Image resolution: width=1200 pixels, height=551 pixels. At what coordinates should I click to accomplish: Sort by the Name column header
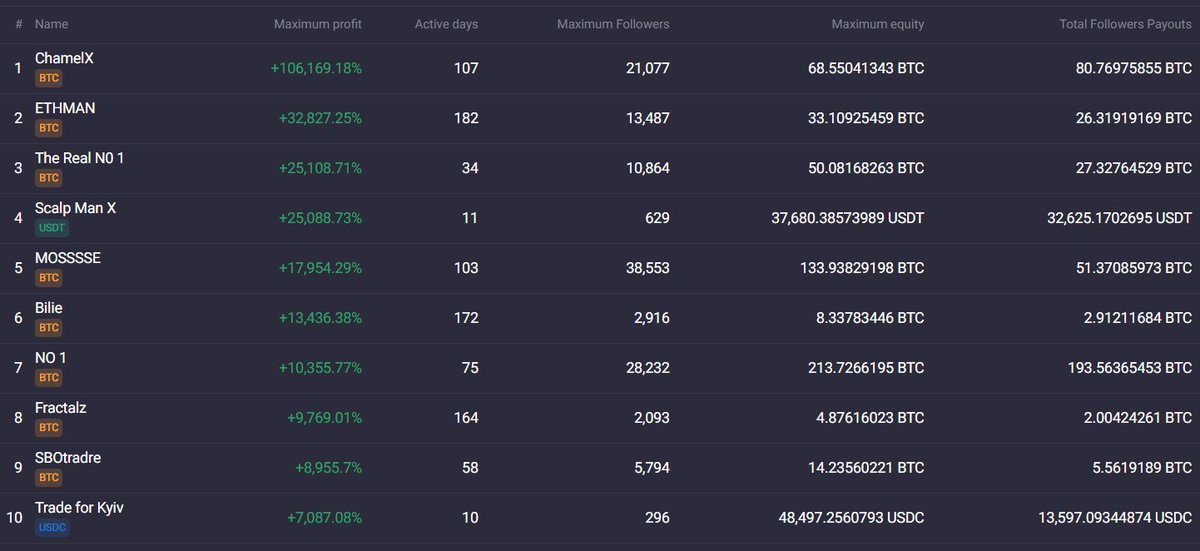(52, 24)
